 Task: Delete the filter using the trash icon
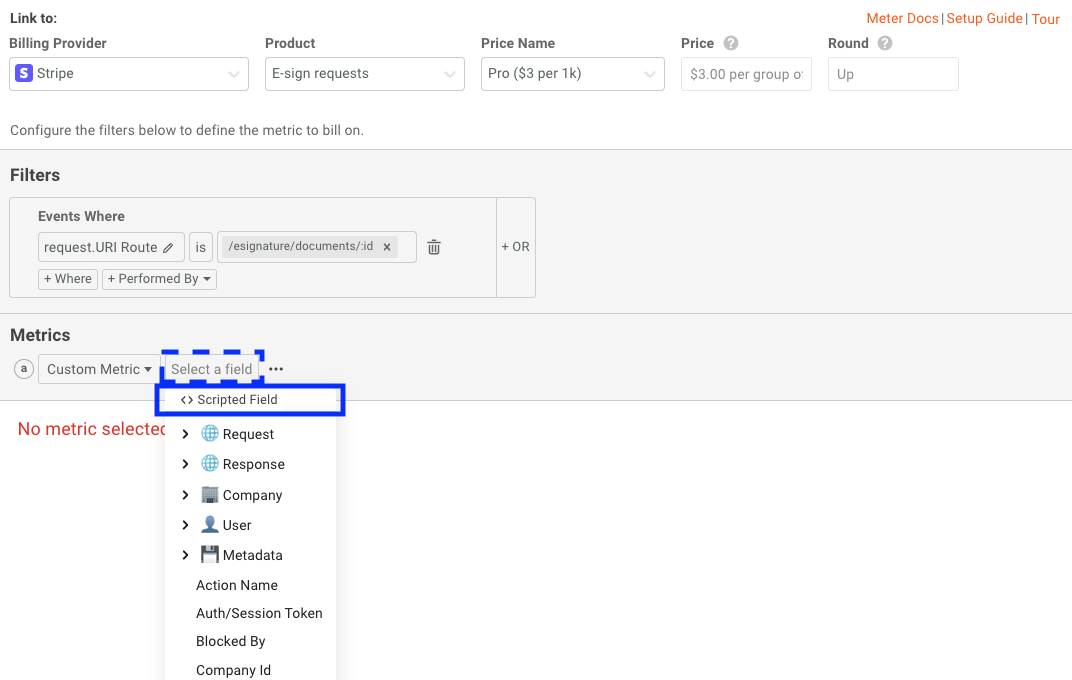[x=433, y=246]
